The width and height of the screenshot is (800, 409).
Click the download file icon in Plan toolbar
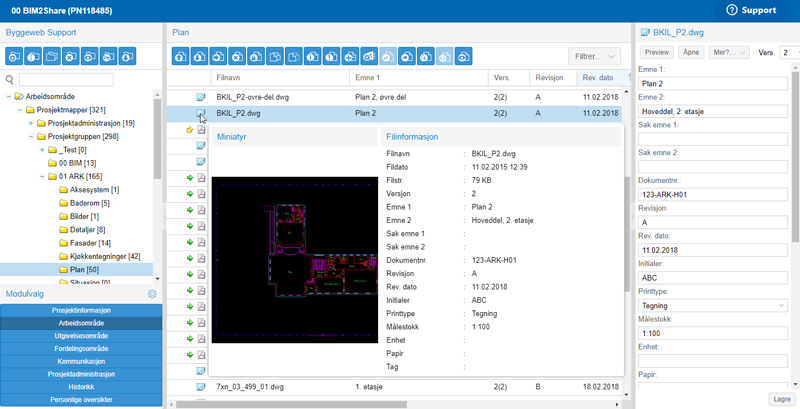click(x=199, y=56)
